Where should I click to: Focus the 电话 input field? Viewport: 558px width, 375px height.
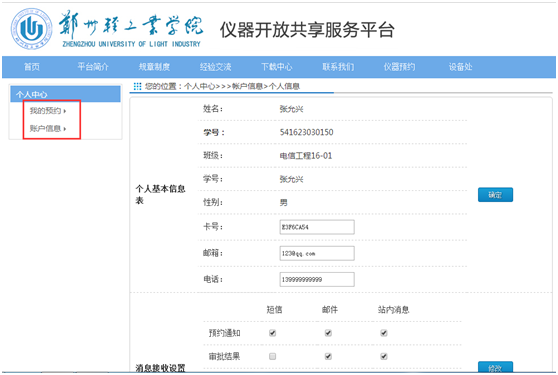click(317, 279)
